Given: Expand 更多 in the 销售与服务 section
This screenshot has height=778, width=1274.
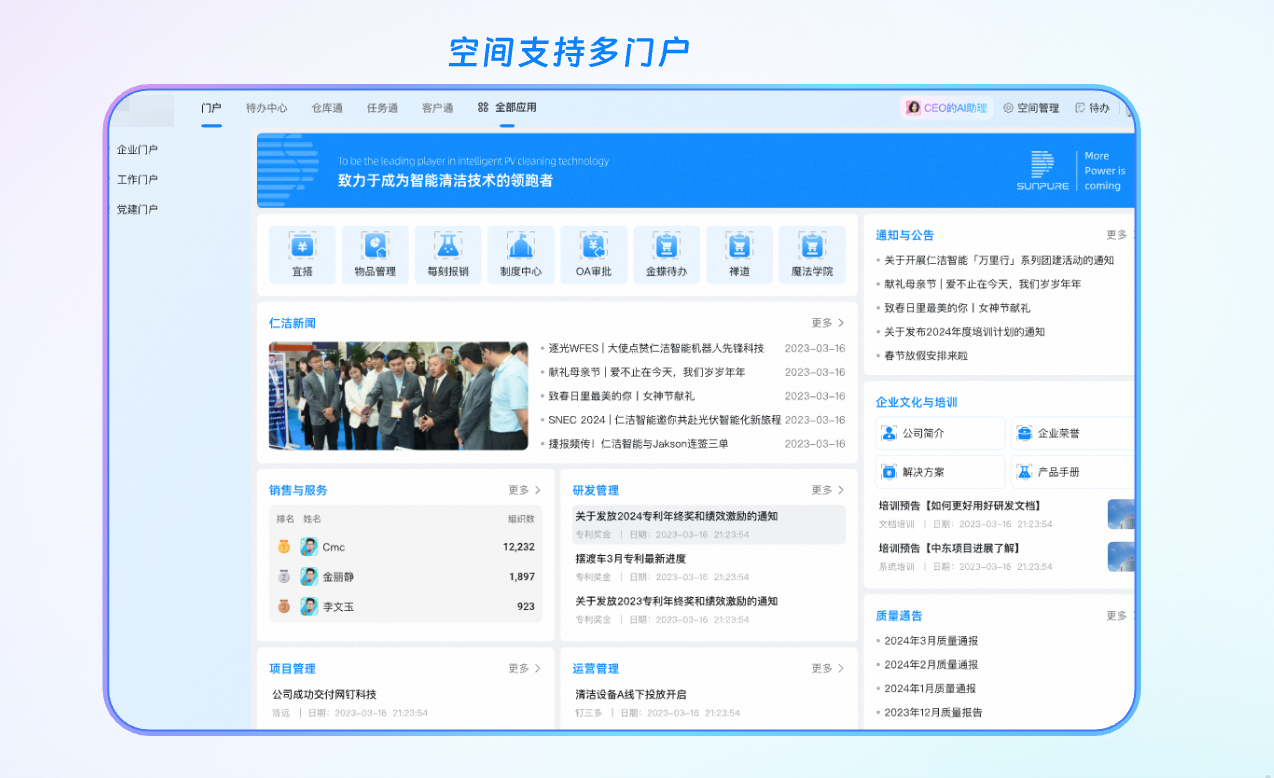Looking at the screenshot, I should tap(525, 490).
